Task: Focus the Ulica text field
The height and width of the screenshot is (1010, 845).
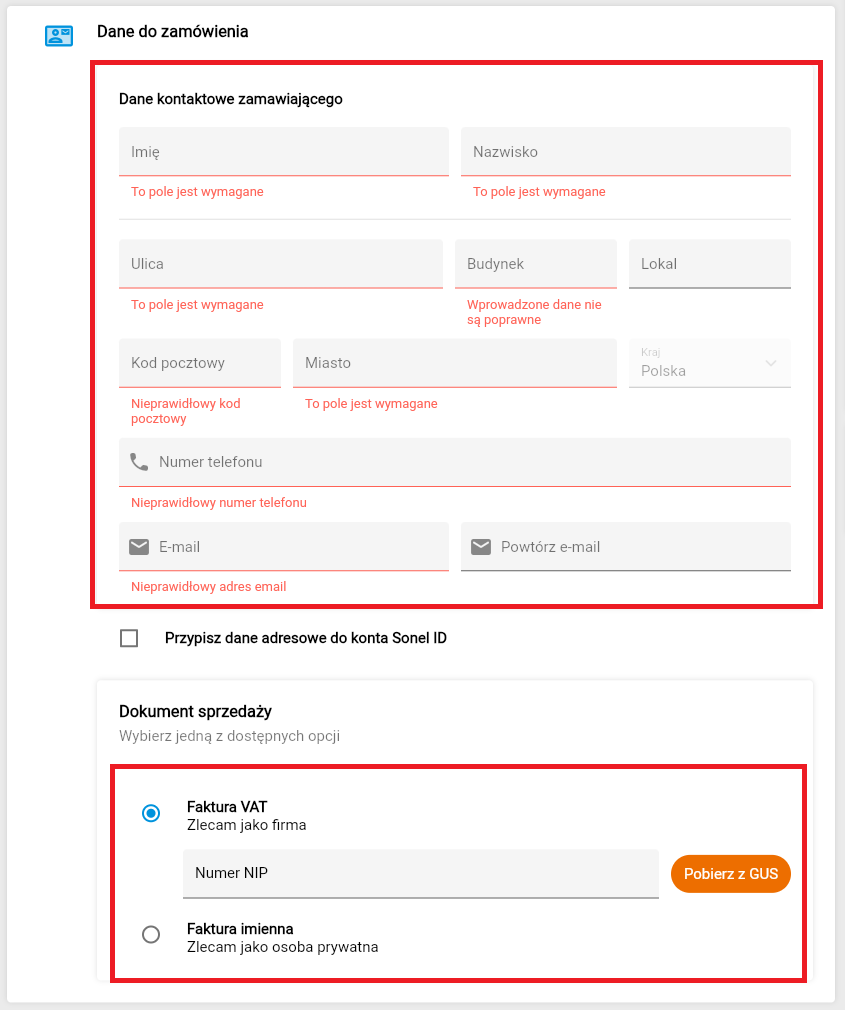Action: point(280,264)
